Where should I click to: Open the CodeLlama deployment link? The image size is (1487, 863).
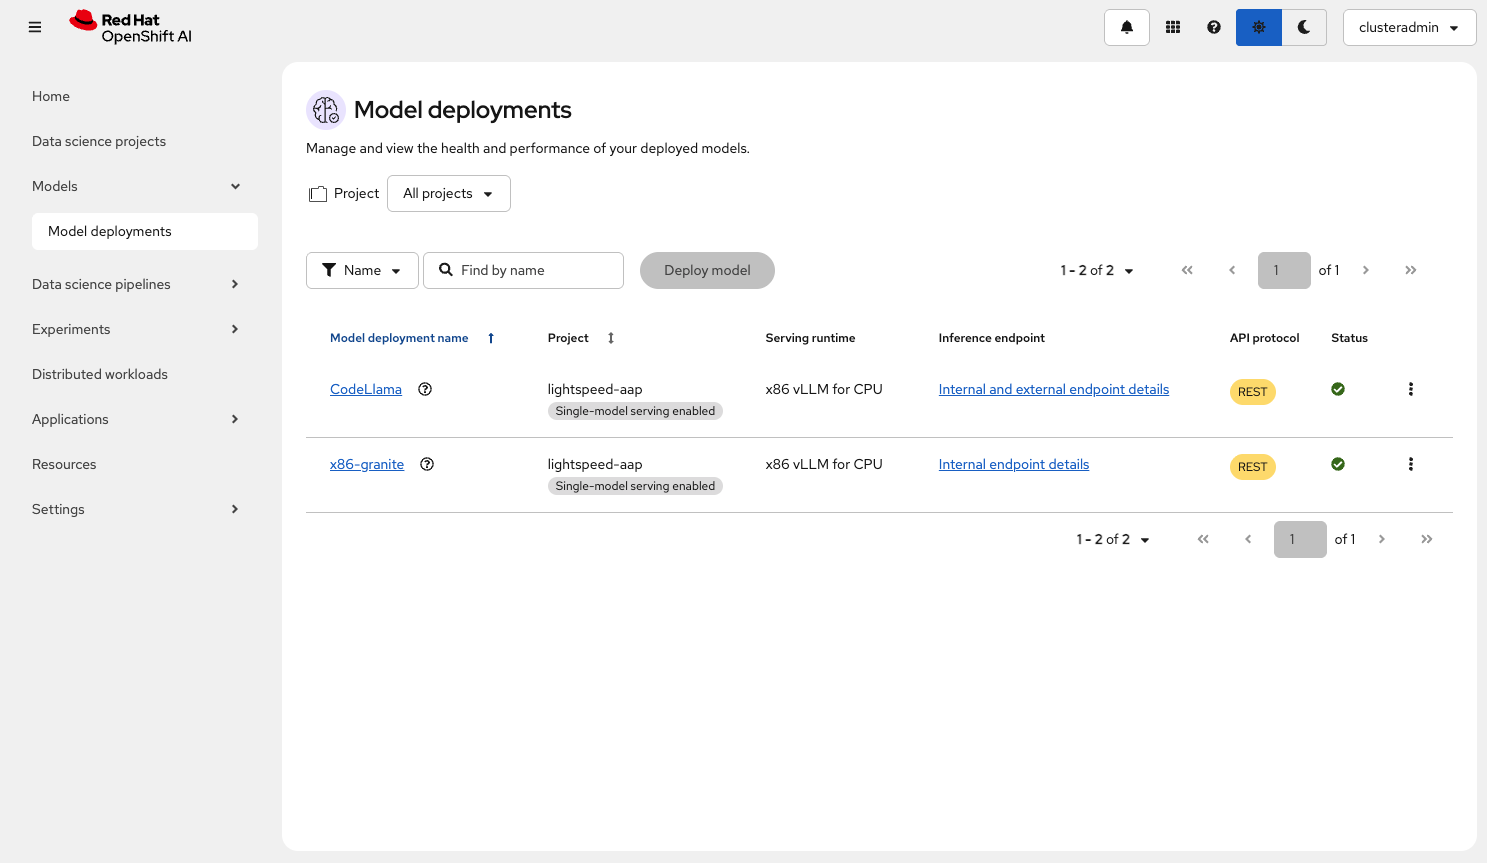366,389
